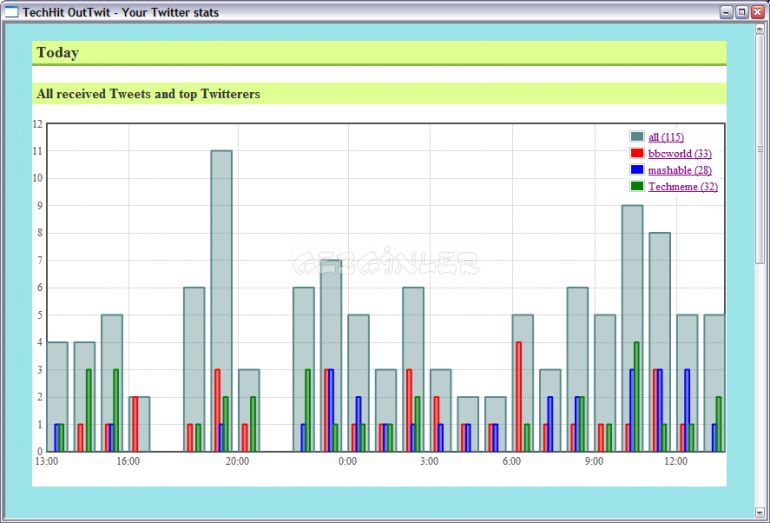The image size is (770, 523).
Task: Click the green bar reaching value 4
Action: (x=636, y=396)
